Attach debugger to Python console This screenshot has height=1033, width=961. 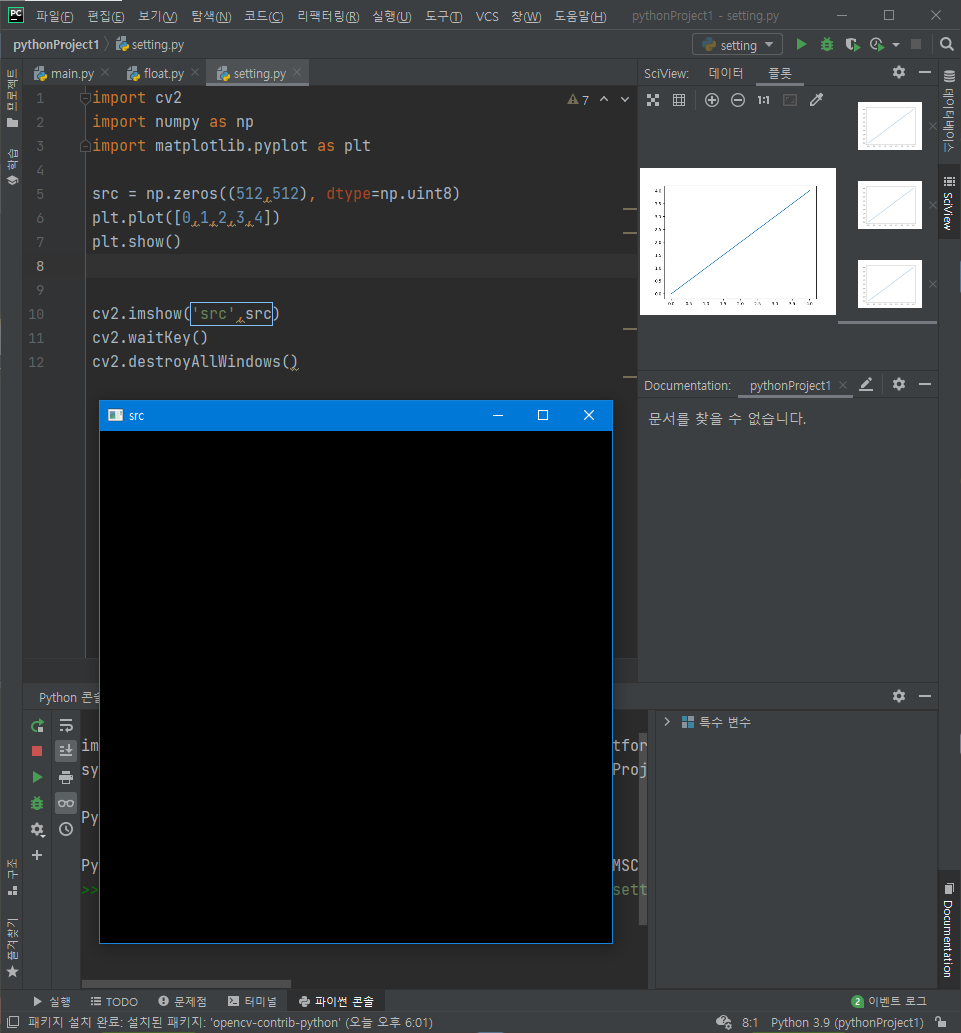pyautogui.click(x=37, y=803)
